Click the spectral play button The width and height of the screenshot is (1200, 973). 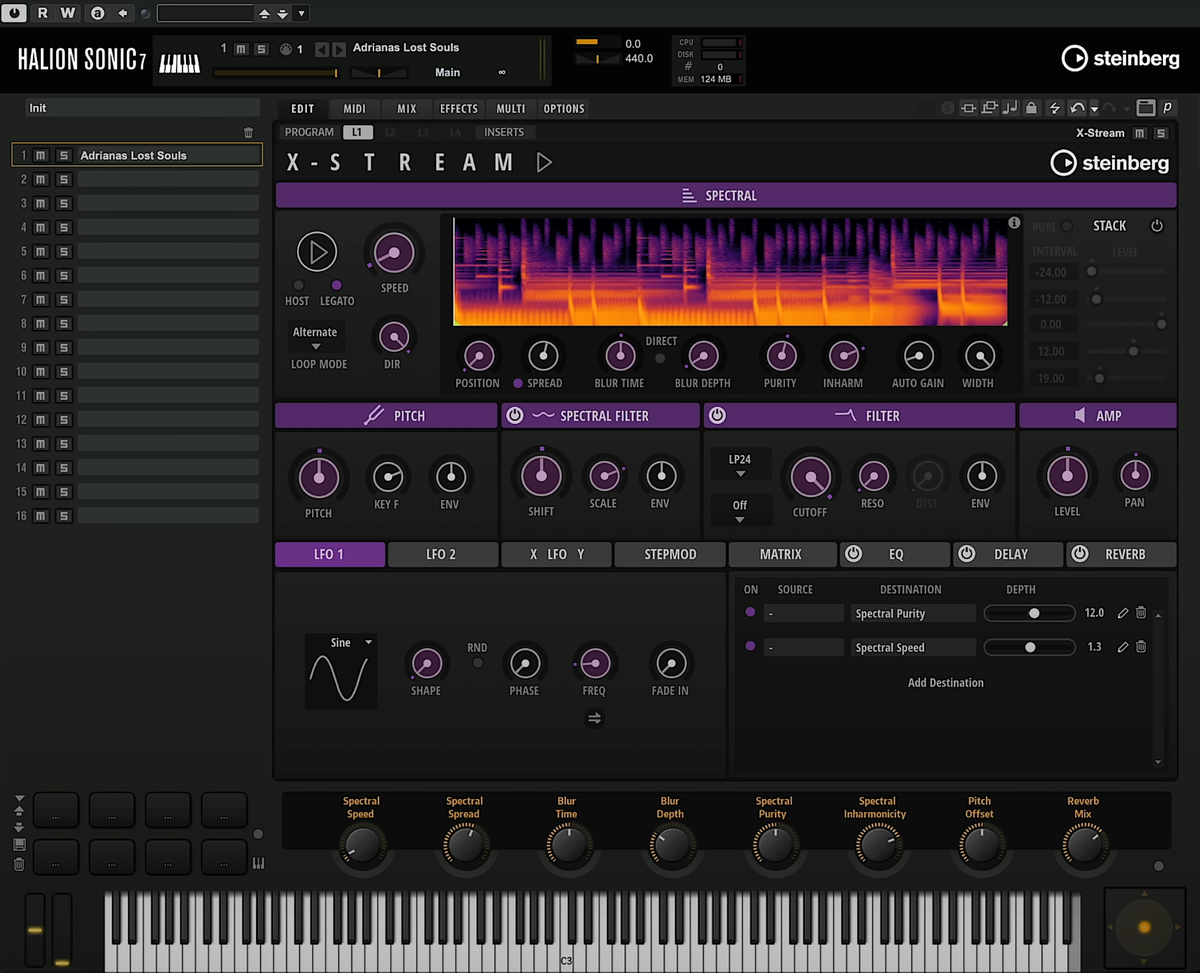click(317, 252)
